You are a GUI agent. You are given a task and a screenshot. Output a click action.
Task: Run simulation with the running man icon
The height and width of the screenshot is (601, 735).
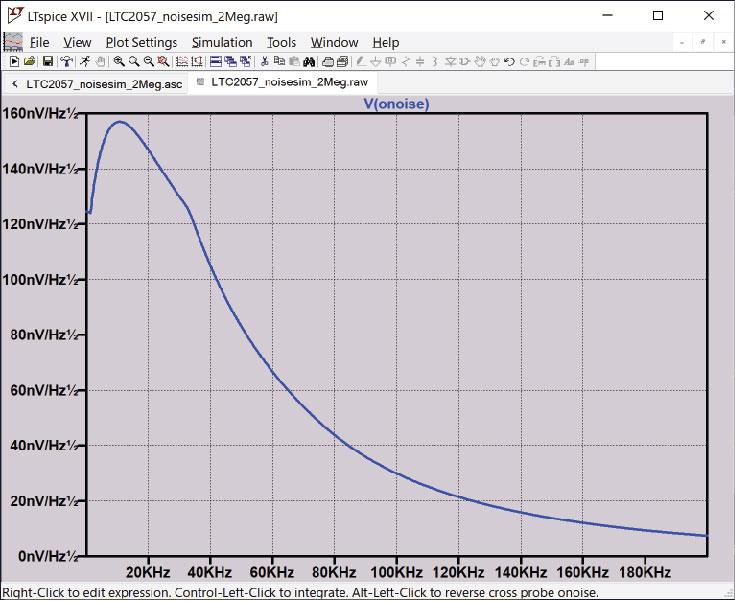click(86, 61)
